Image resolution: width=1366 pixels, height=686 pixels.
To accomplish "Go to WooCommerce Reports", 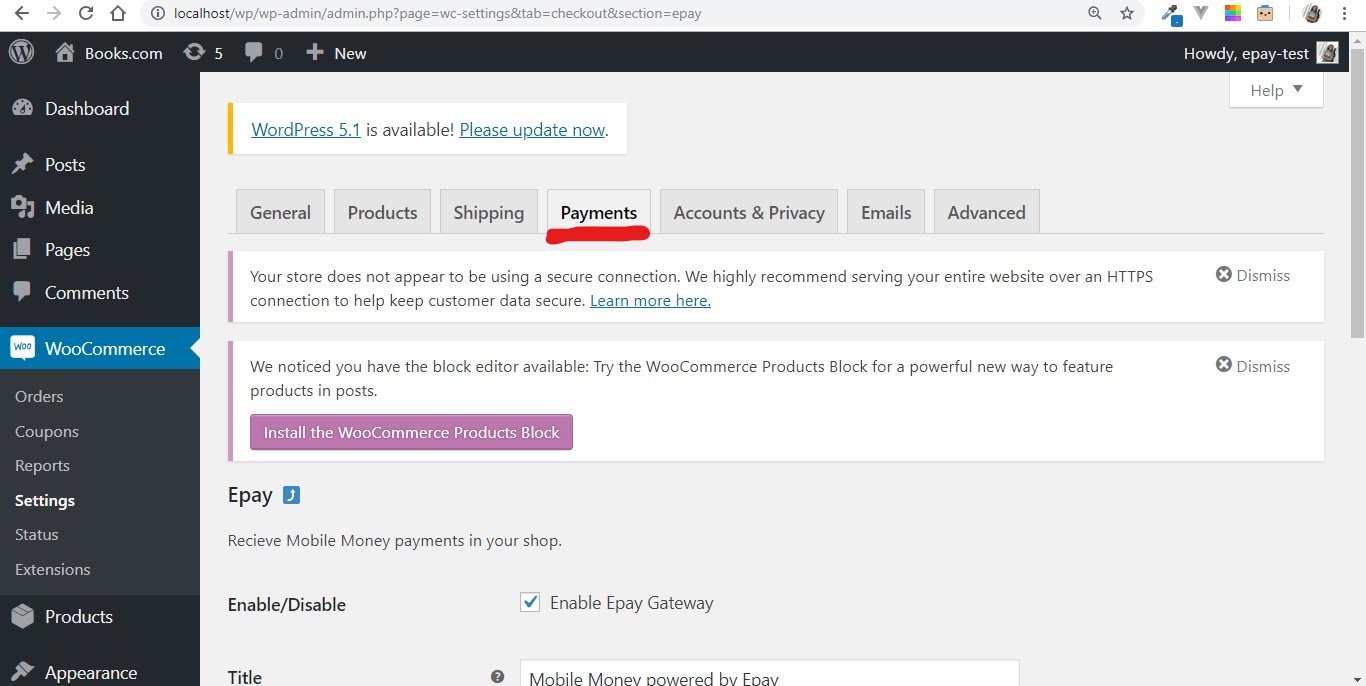I will 42,465.
